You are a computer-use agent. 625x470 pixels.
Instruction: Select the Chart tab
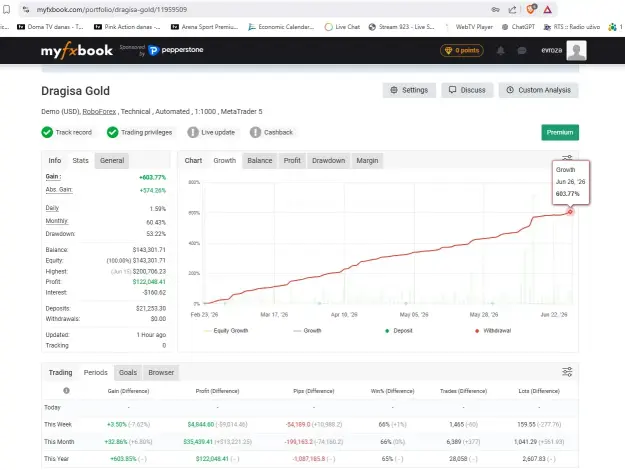193,161
